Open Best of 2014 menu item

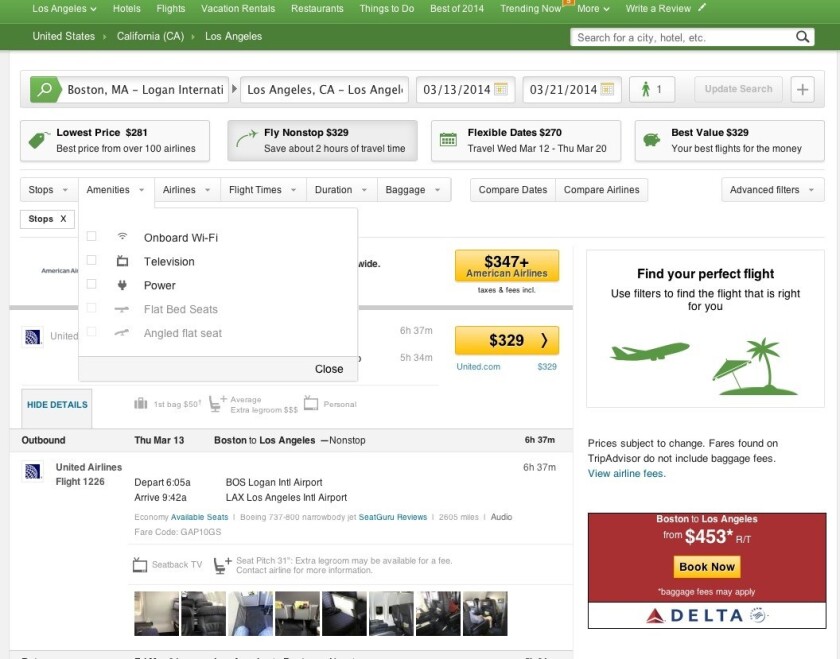457,9
